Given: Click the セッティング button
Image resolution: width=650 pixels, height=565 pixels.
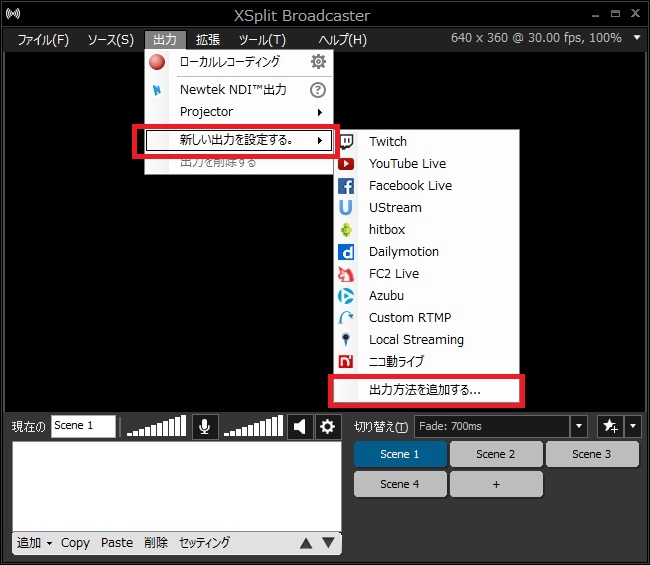Looking at the screenshot, I should [204, 543].
